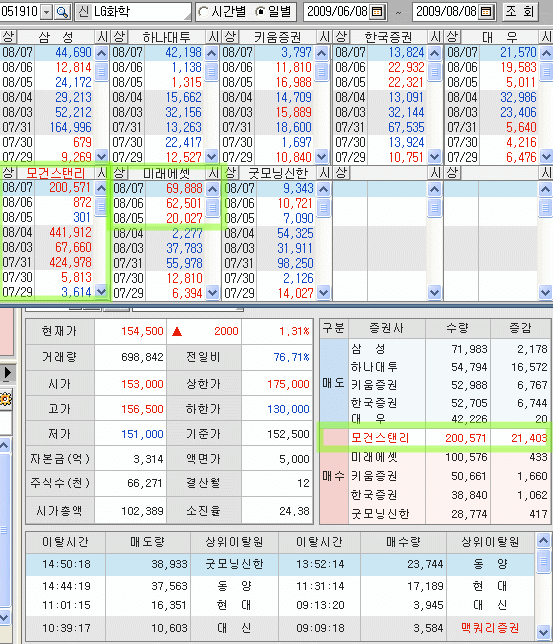Click scroll-up arrow in top 키움증권 panel
This screenshot has width=553, height=644.
[x=322, y=53]
